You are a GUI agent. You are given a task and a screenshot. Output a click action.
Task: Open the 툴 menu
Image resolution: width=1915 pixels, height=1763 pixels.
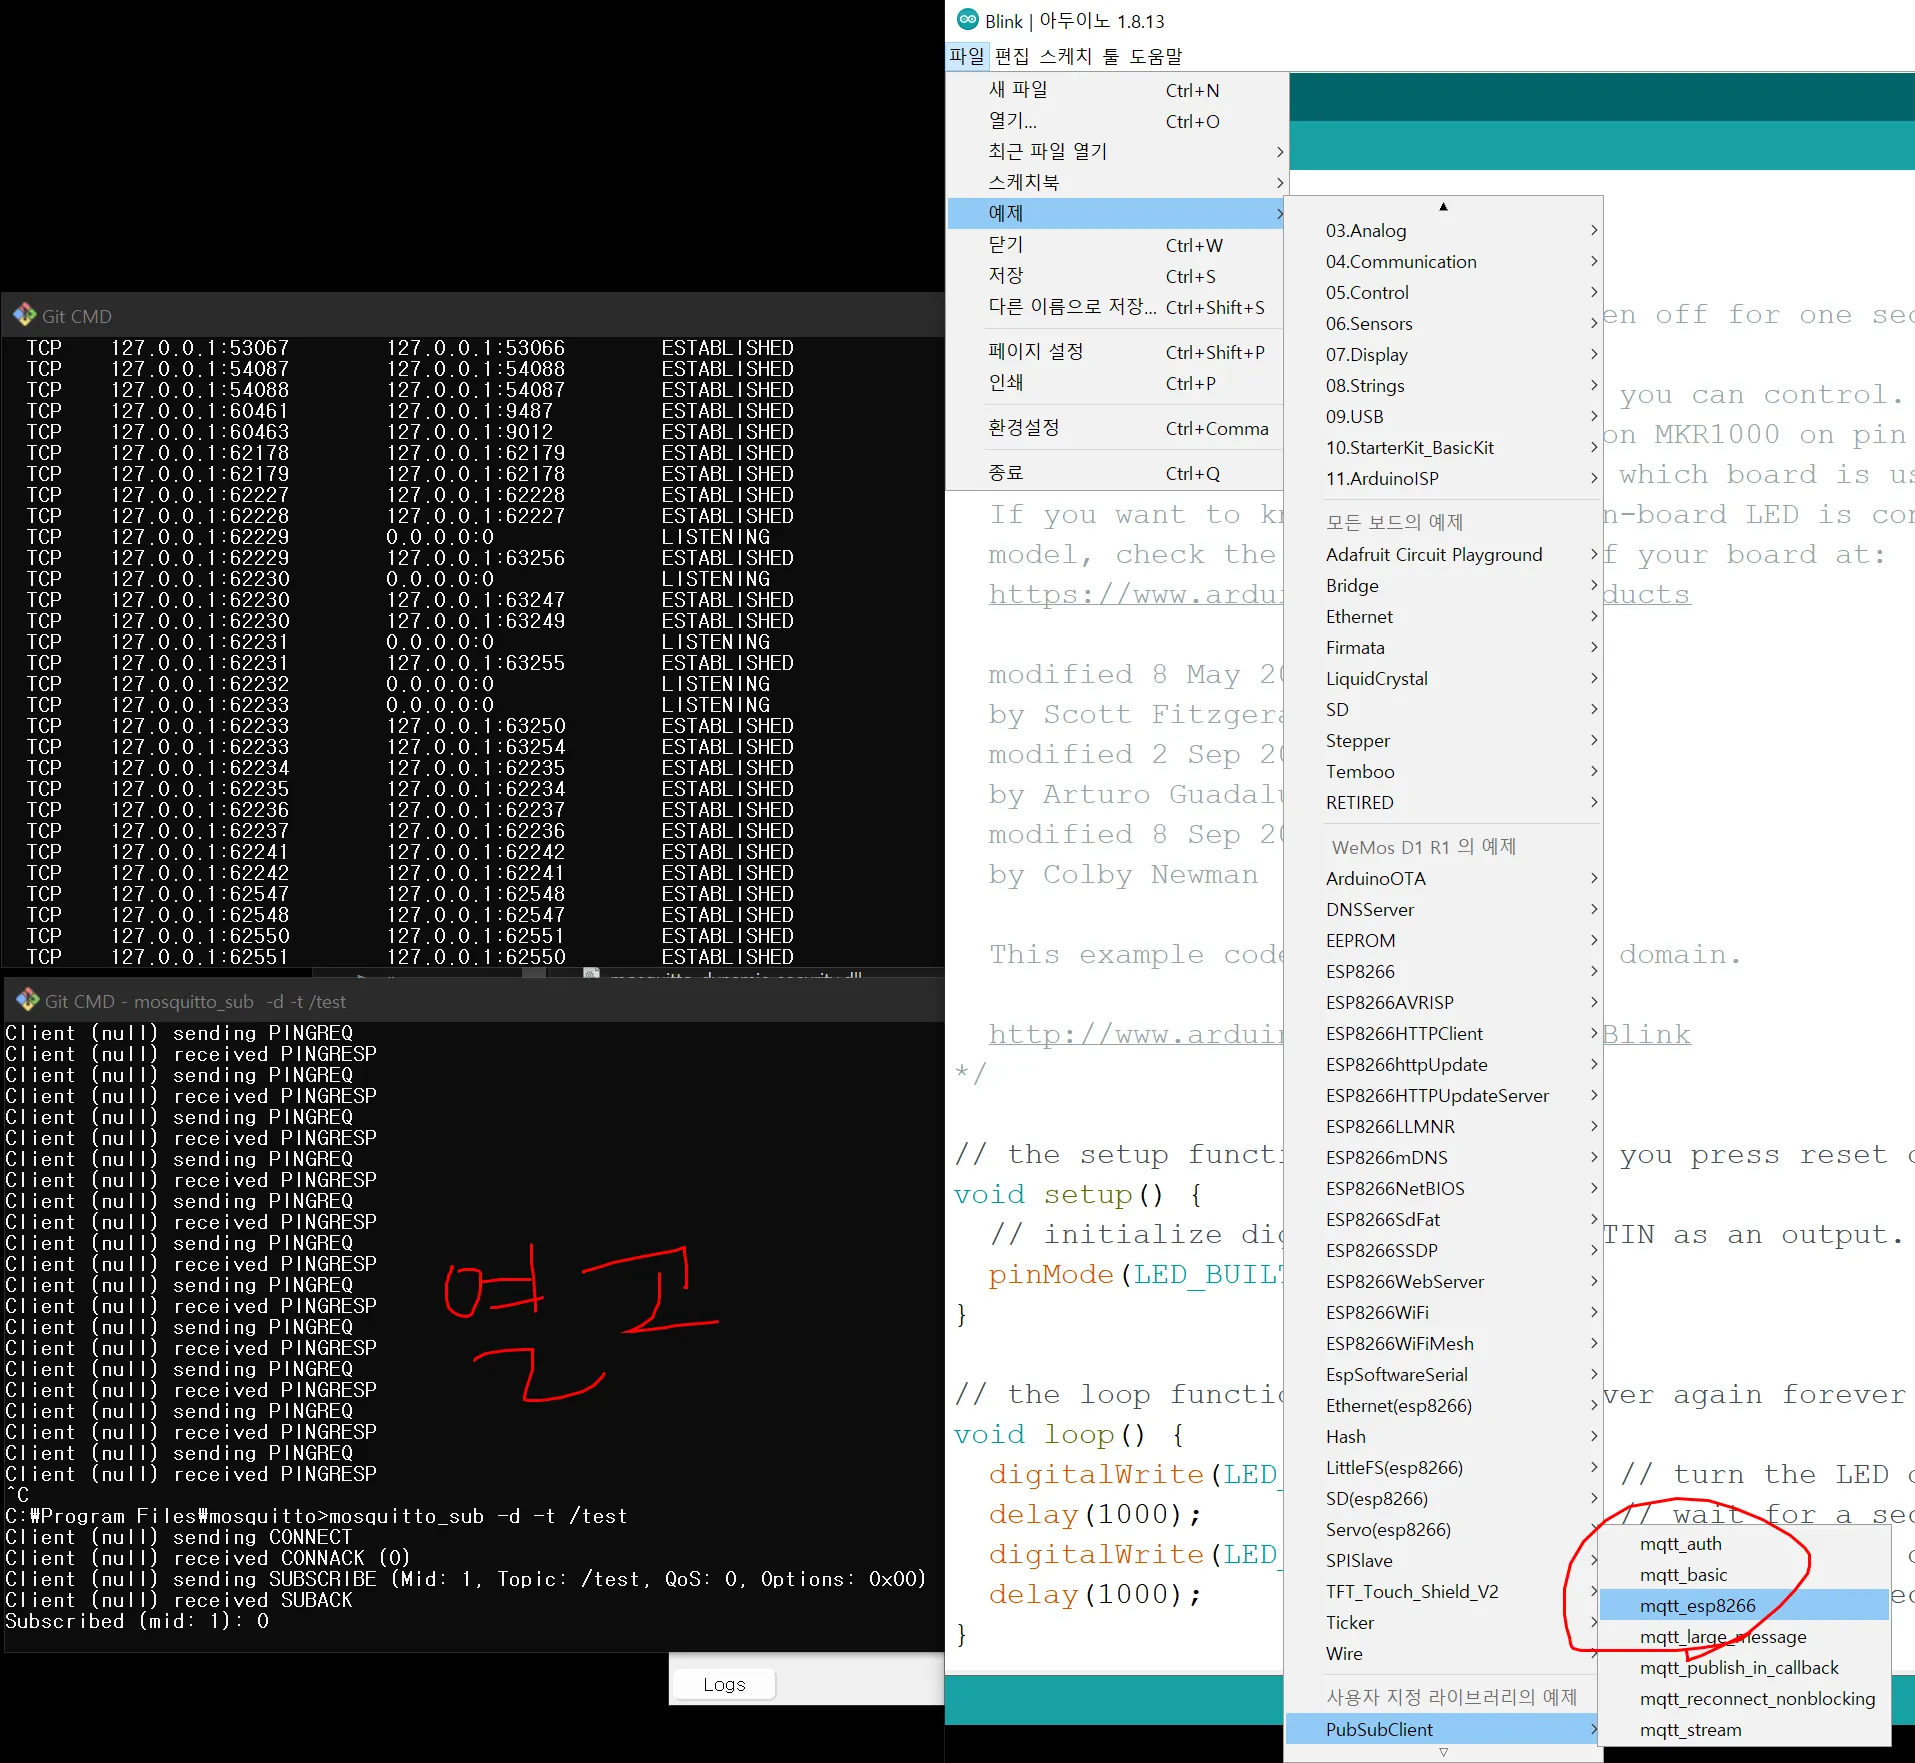1111,56
